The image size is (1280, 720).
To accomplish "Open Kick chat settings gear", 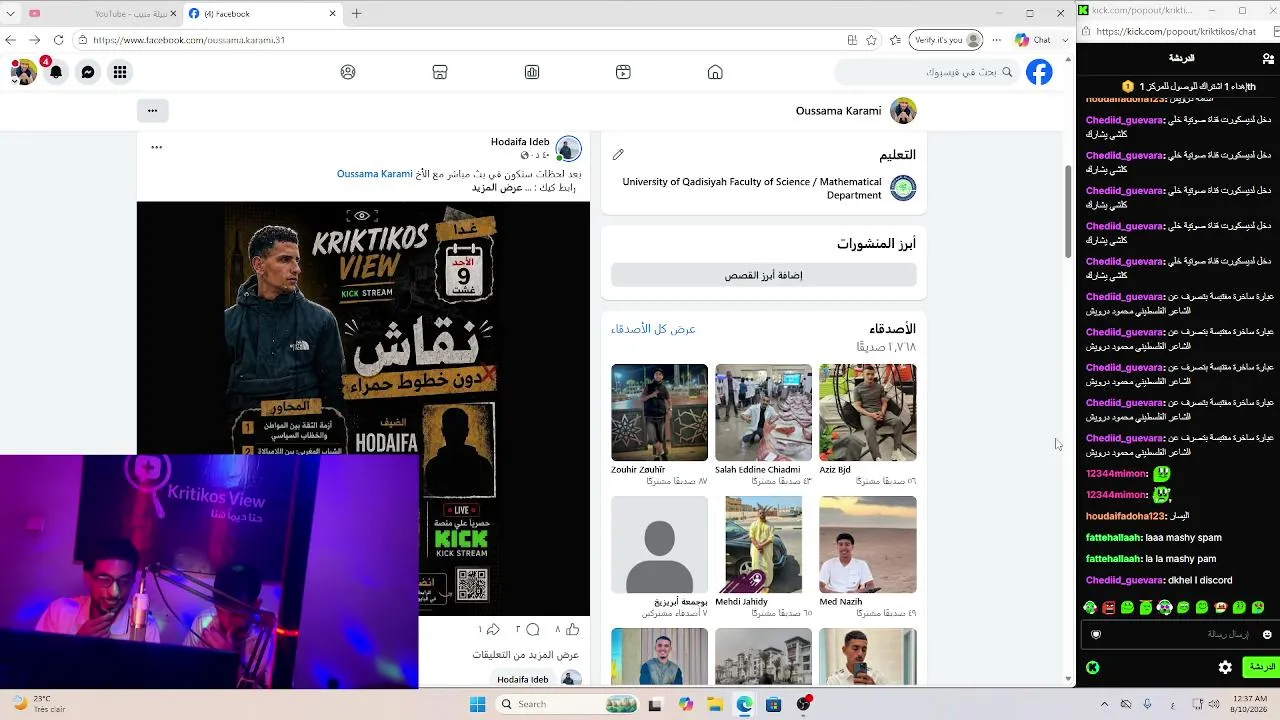I will tap(1225, 667).
